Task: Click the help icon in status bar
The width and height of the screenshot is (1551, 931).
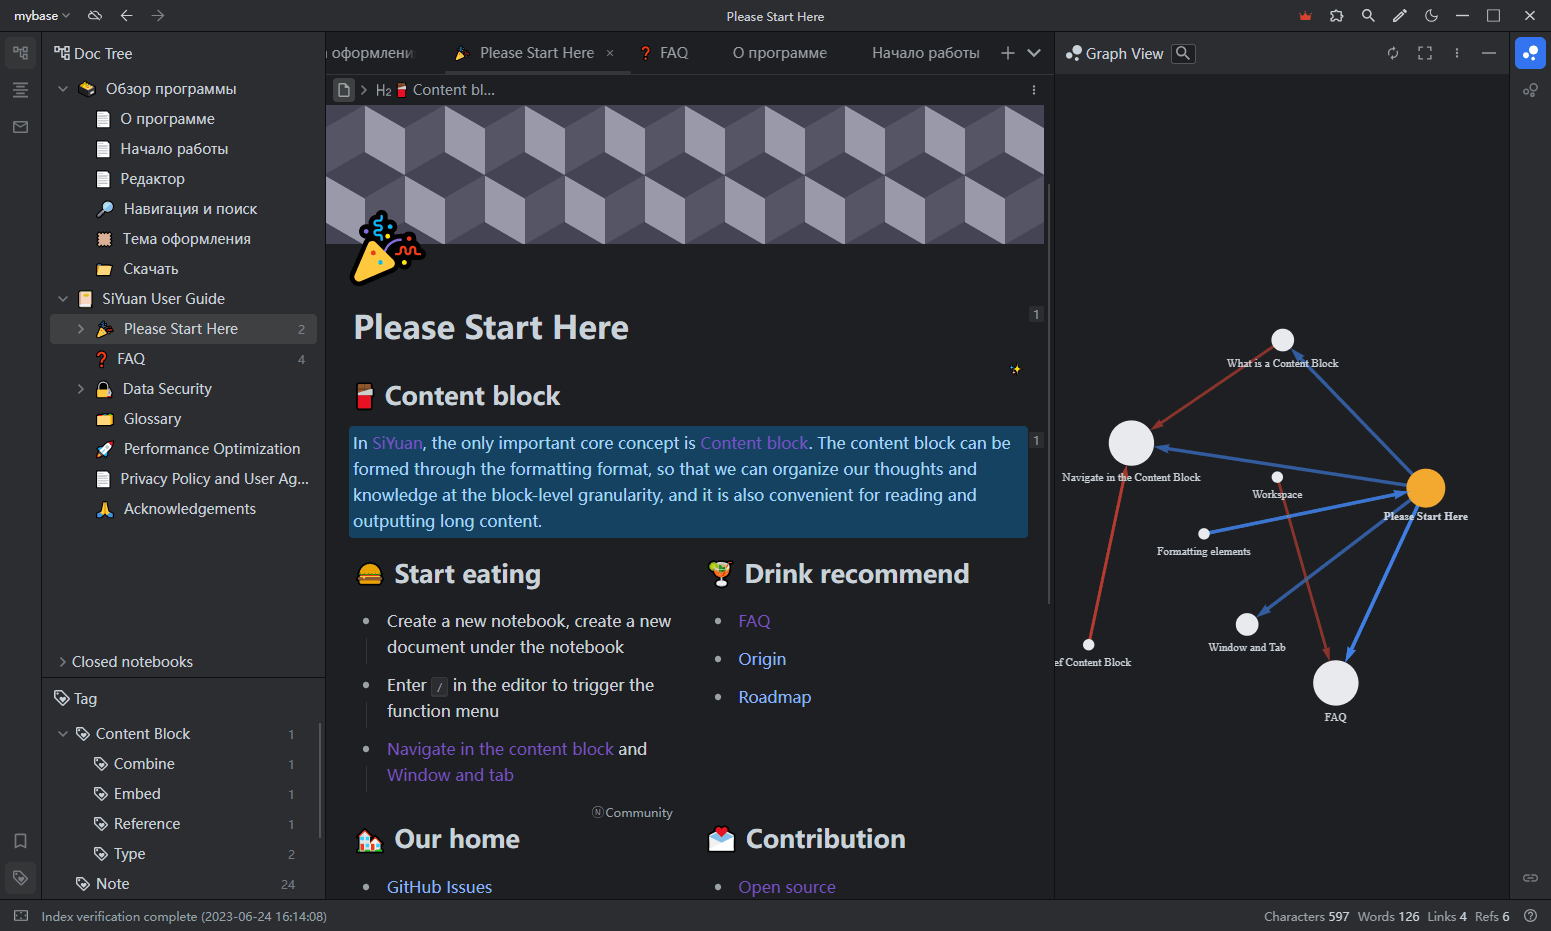Action: [1530, 916]
